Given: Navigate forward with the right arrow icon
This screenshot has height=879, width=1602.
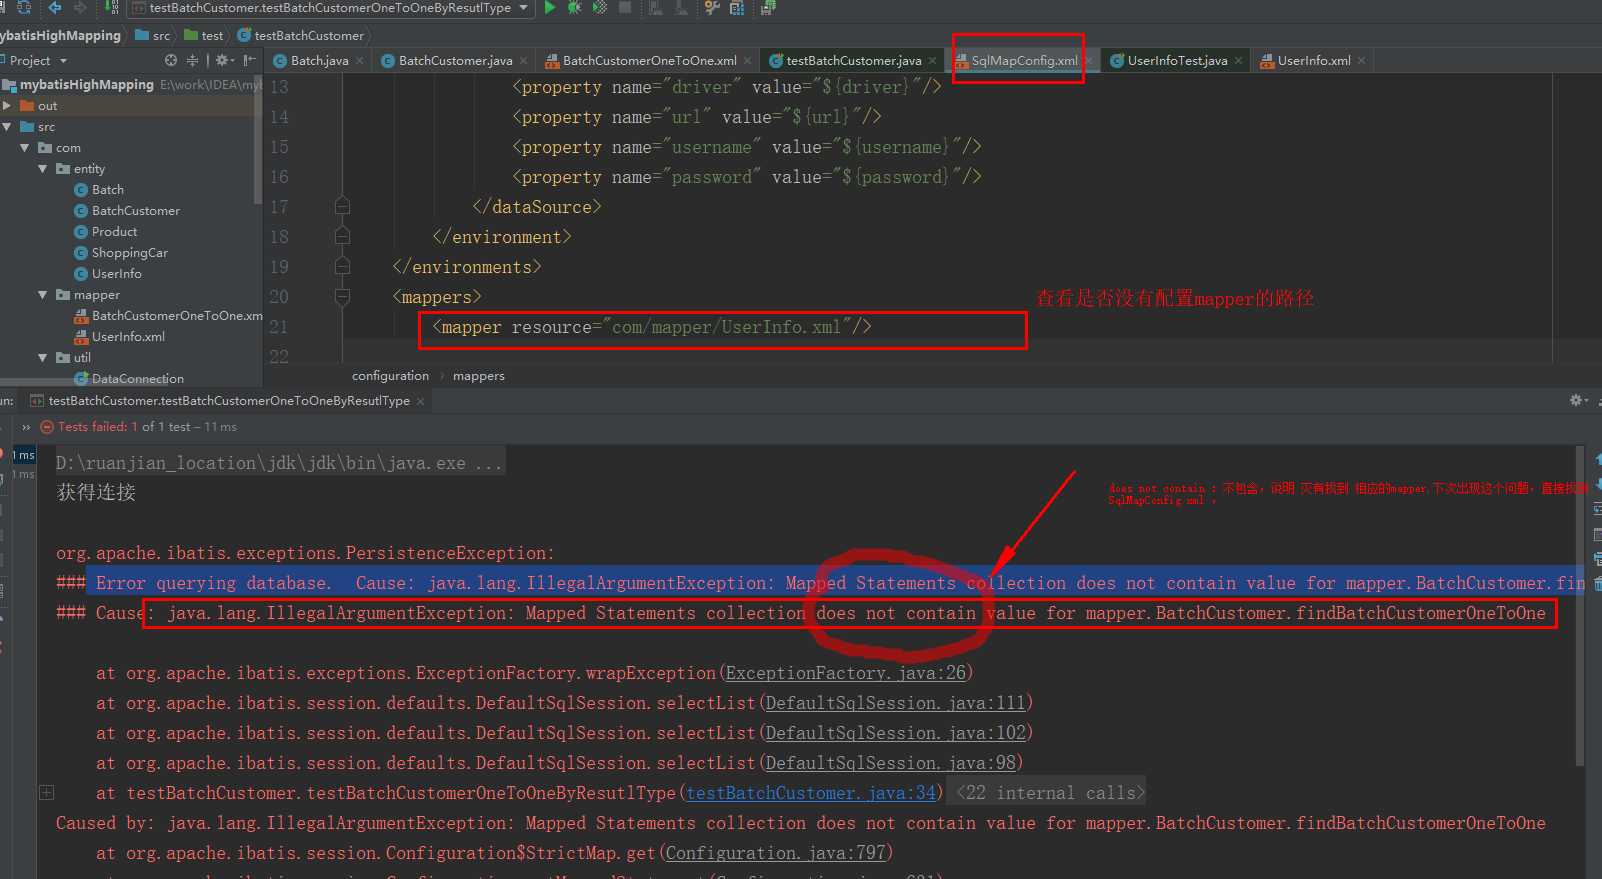Looking at the screenshot, I should [x=81, y=8].
